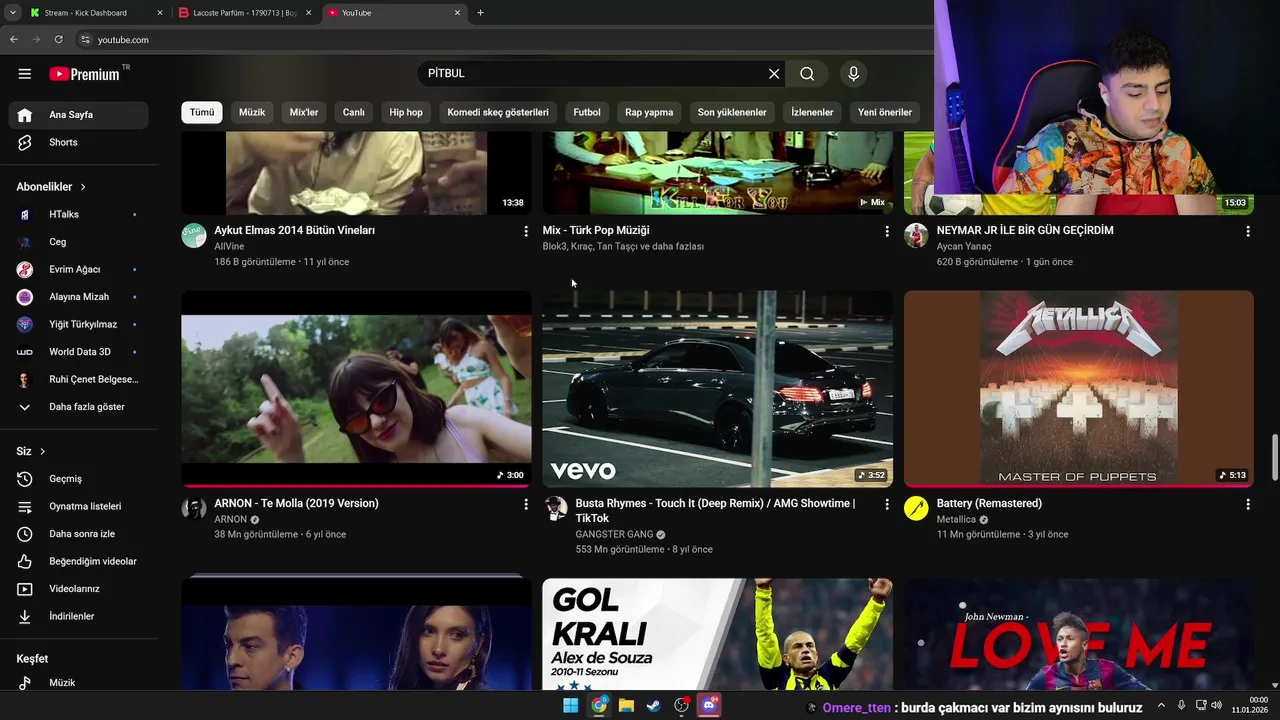The height and width of the screenshot is (720, 1280).
Task: Open the GANGSTER GANG channel avatar
Action: pyautogui.click(x=555, y=508)
